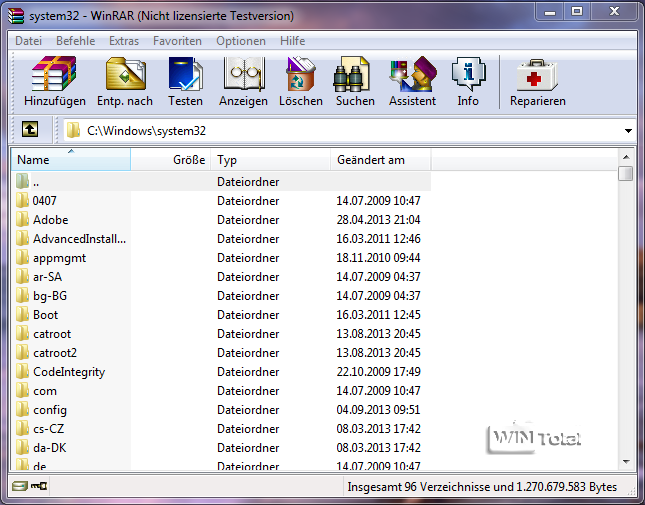Open the Befehle menu
This screenshot has width=645, height=505.
[x=76, y=41]
